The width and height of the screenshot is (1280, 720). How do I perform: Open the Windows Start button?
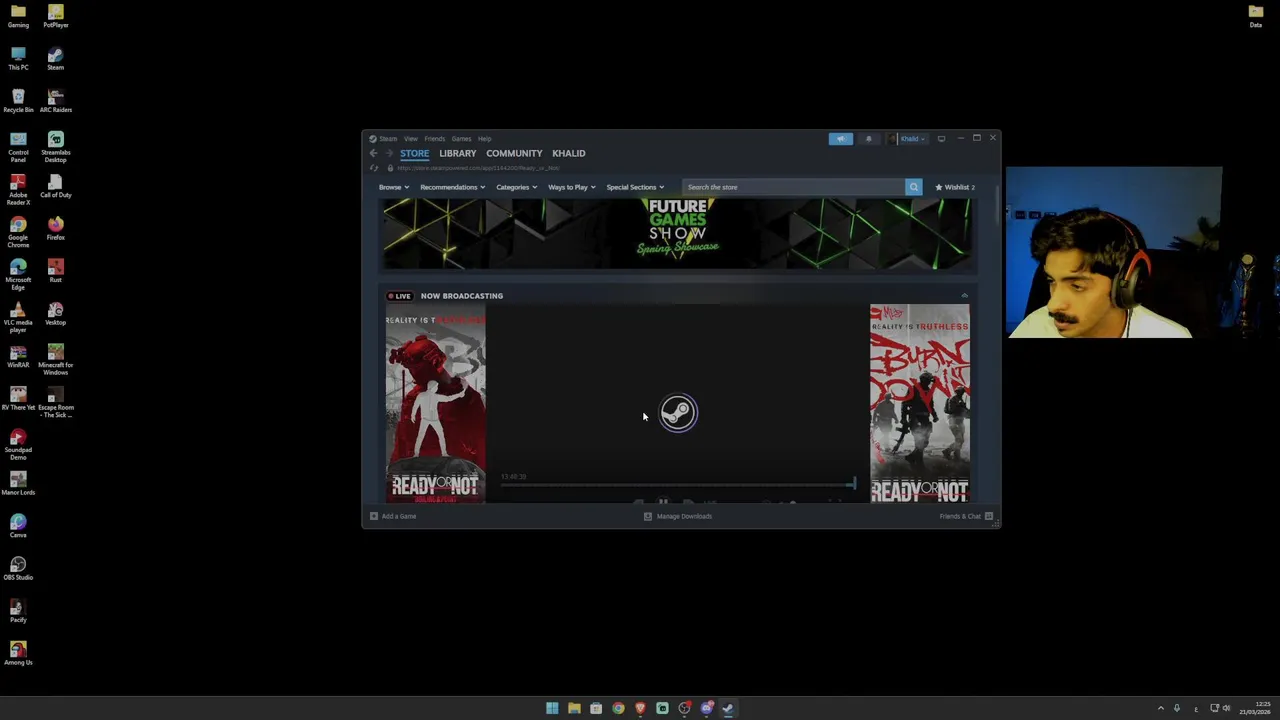pyautogui.click(x=552, y=708)
